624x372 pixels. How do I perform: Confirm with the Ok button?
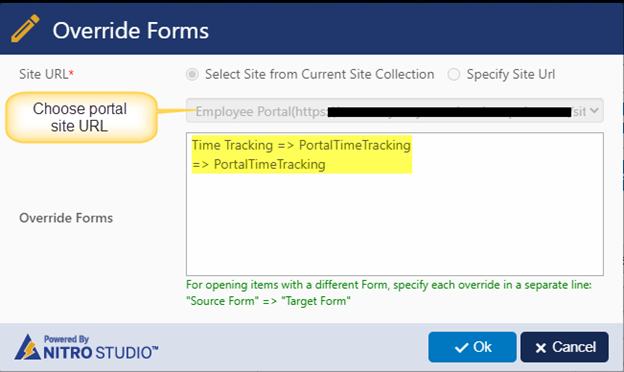(x=472, y=347)
